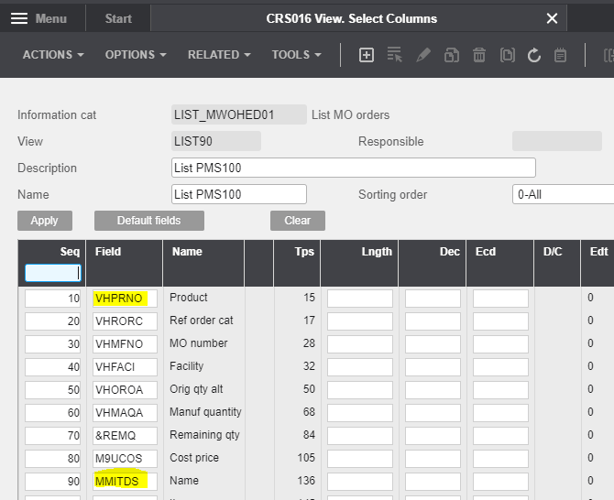Open the Related dropdown menu

click(x=219, y=55)
